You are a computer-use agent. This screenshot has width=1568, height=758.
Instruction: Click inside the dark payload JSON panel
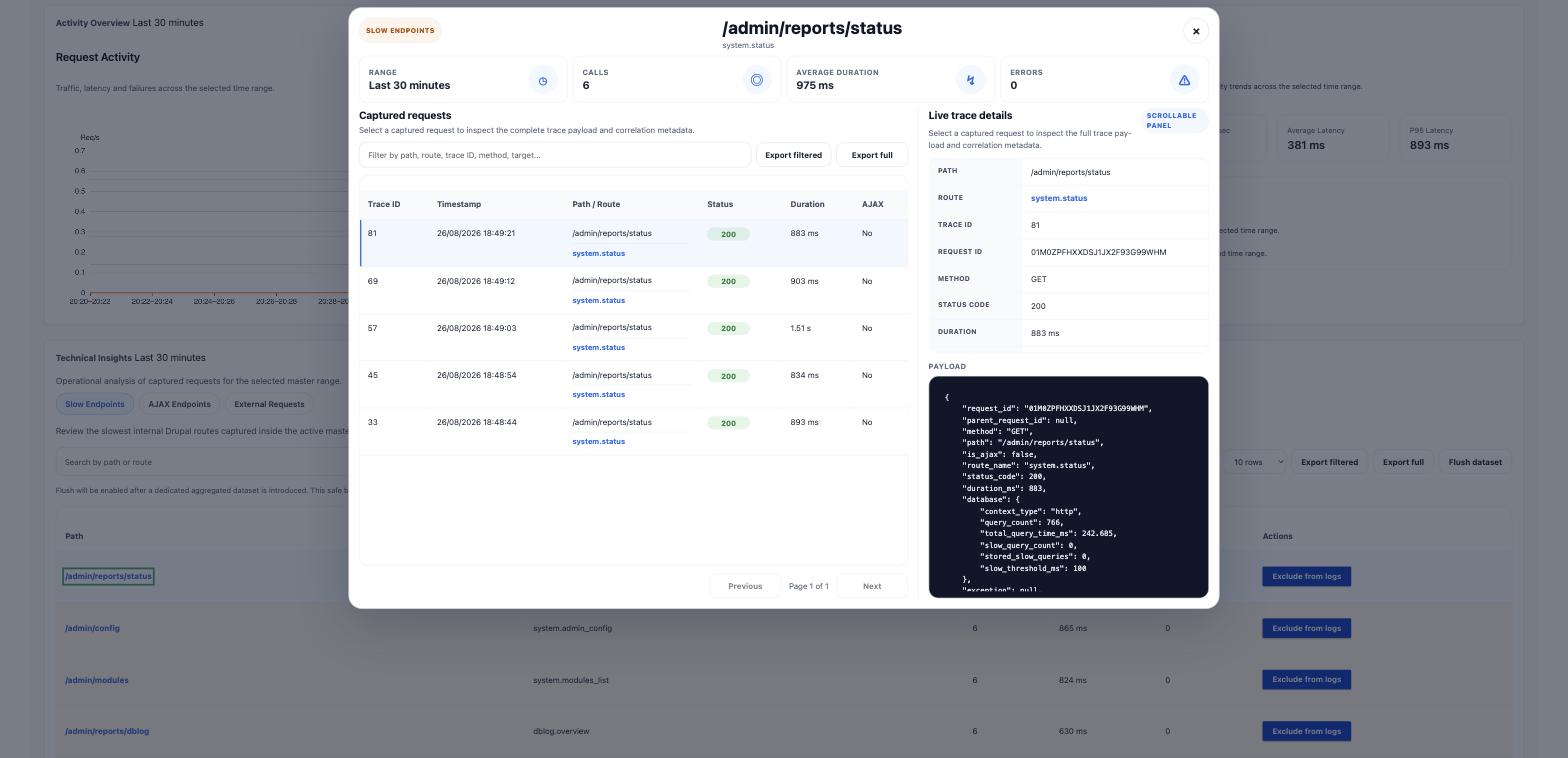1068,487
